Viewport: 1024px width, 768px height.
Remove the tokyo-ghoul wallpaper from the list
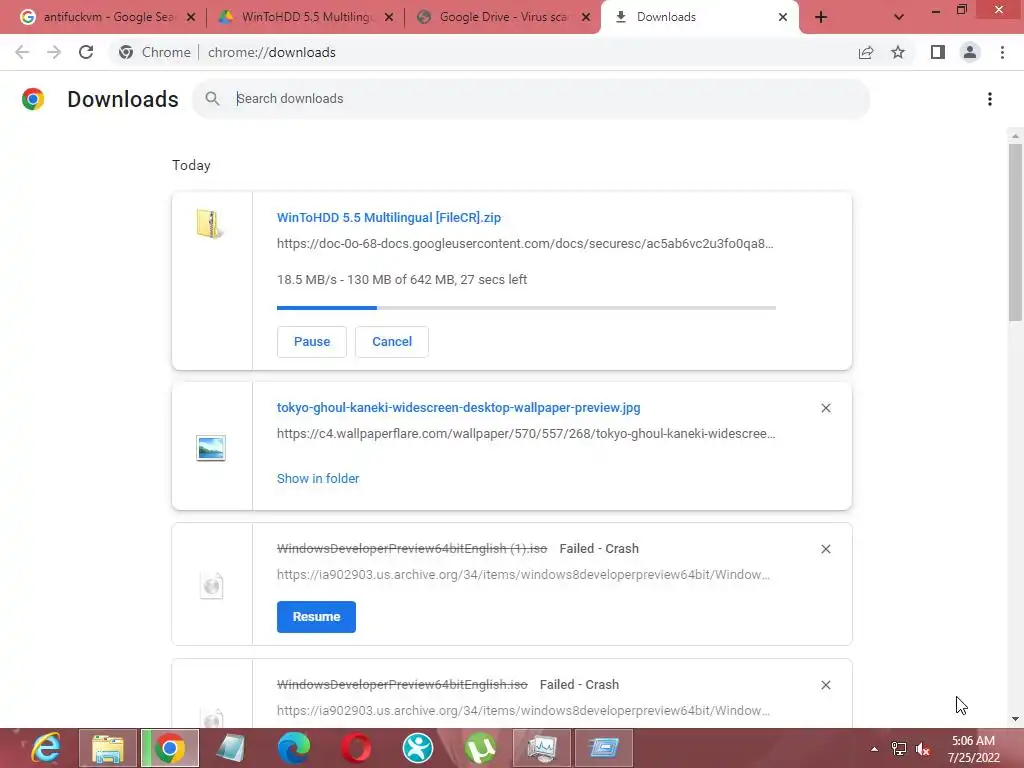coord(826,408)
